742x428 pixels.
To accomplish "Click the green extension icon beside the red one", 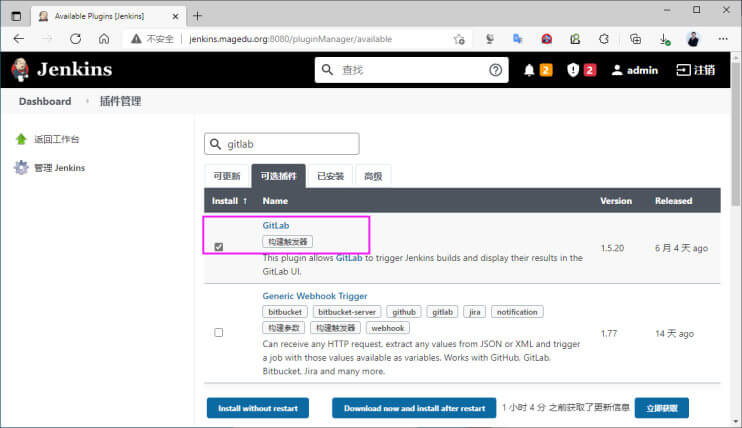I will click(575, 39).
